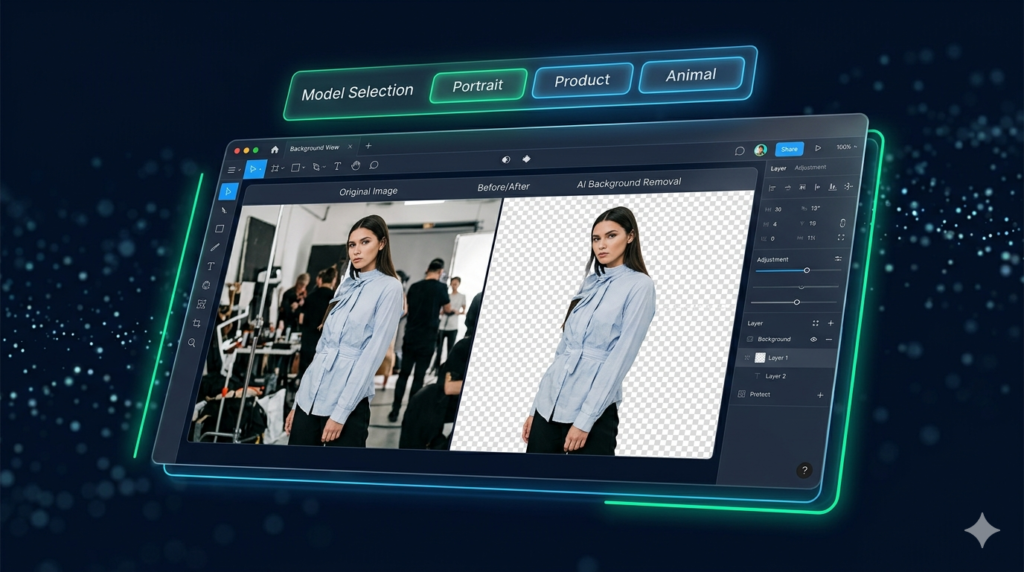The image size is (1024, 572).
Task: Select the Text tool in left sidebar
Action: pos(210,266)
